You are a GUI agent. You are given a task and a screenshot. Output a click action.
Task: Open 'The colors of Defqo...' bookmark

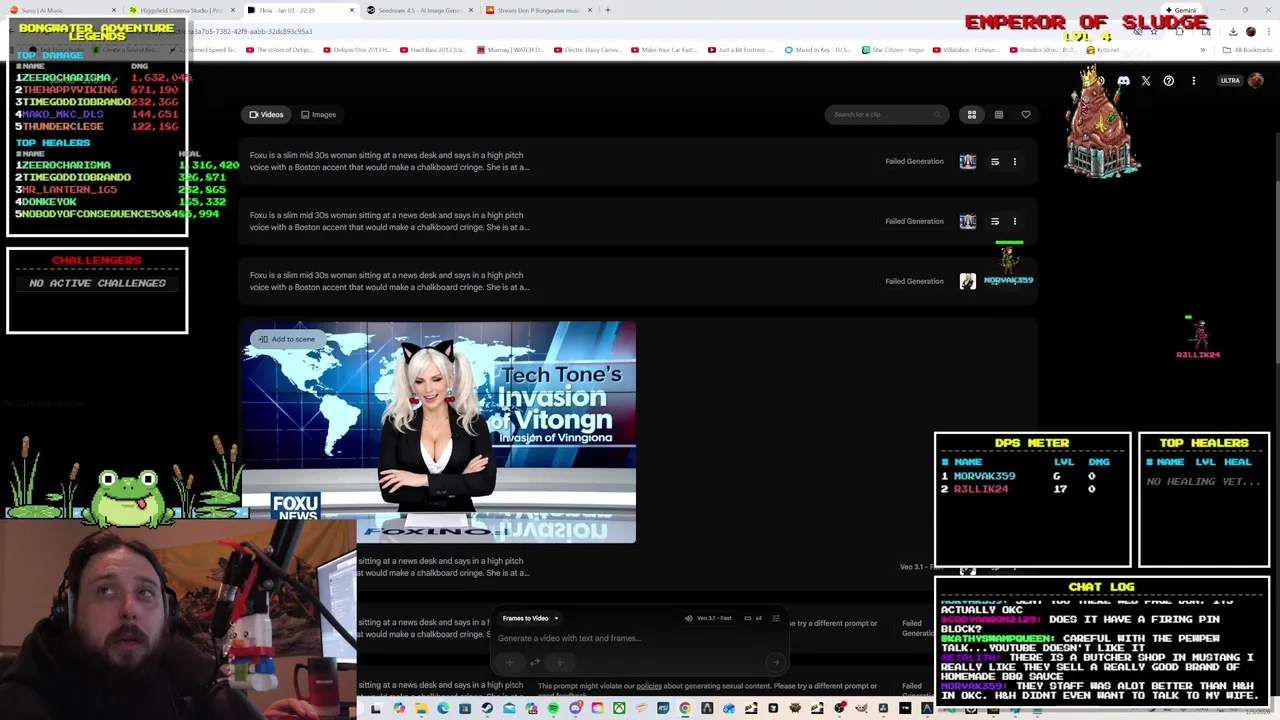[281, 50]
